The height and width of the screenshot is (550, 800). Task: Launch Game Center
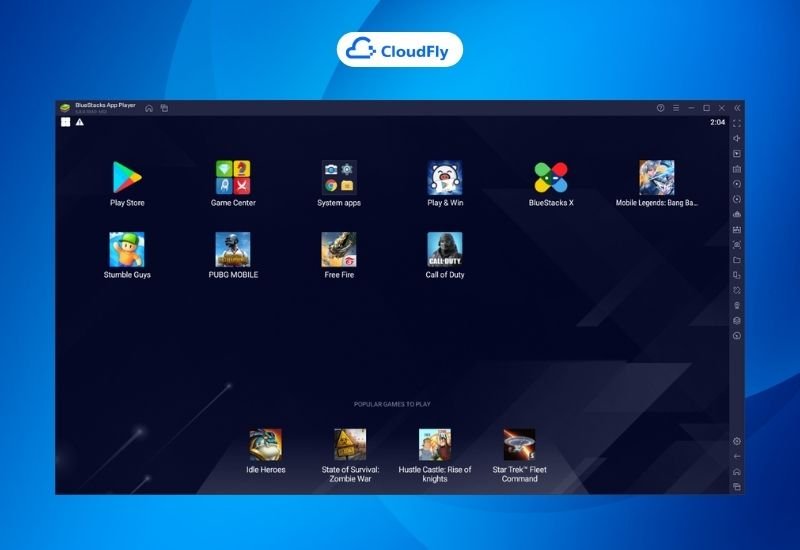[x=233, y=178]
